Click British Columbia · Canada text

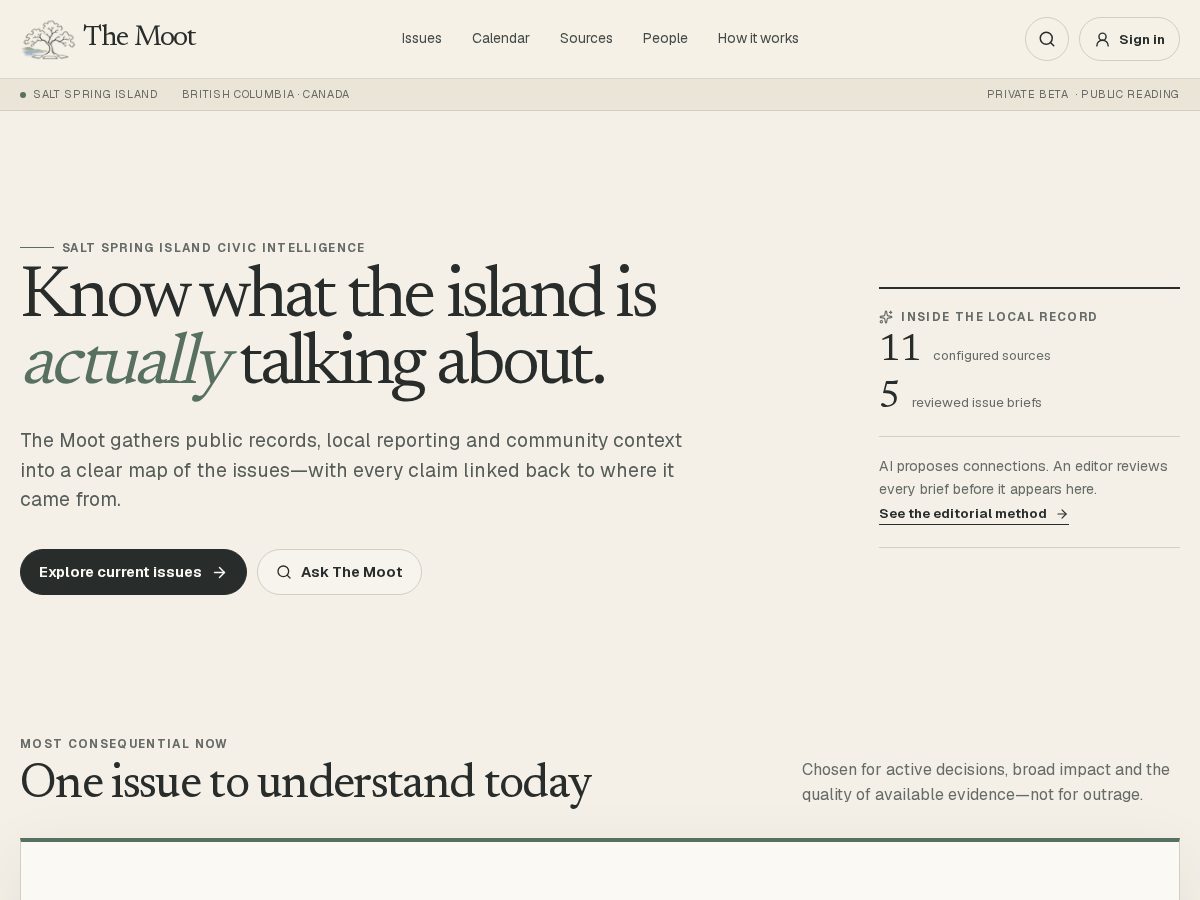(265, 95)
